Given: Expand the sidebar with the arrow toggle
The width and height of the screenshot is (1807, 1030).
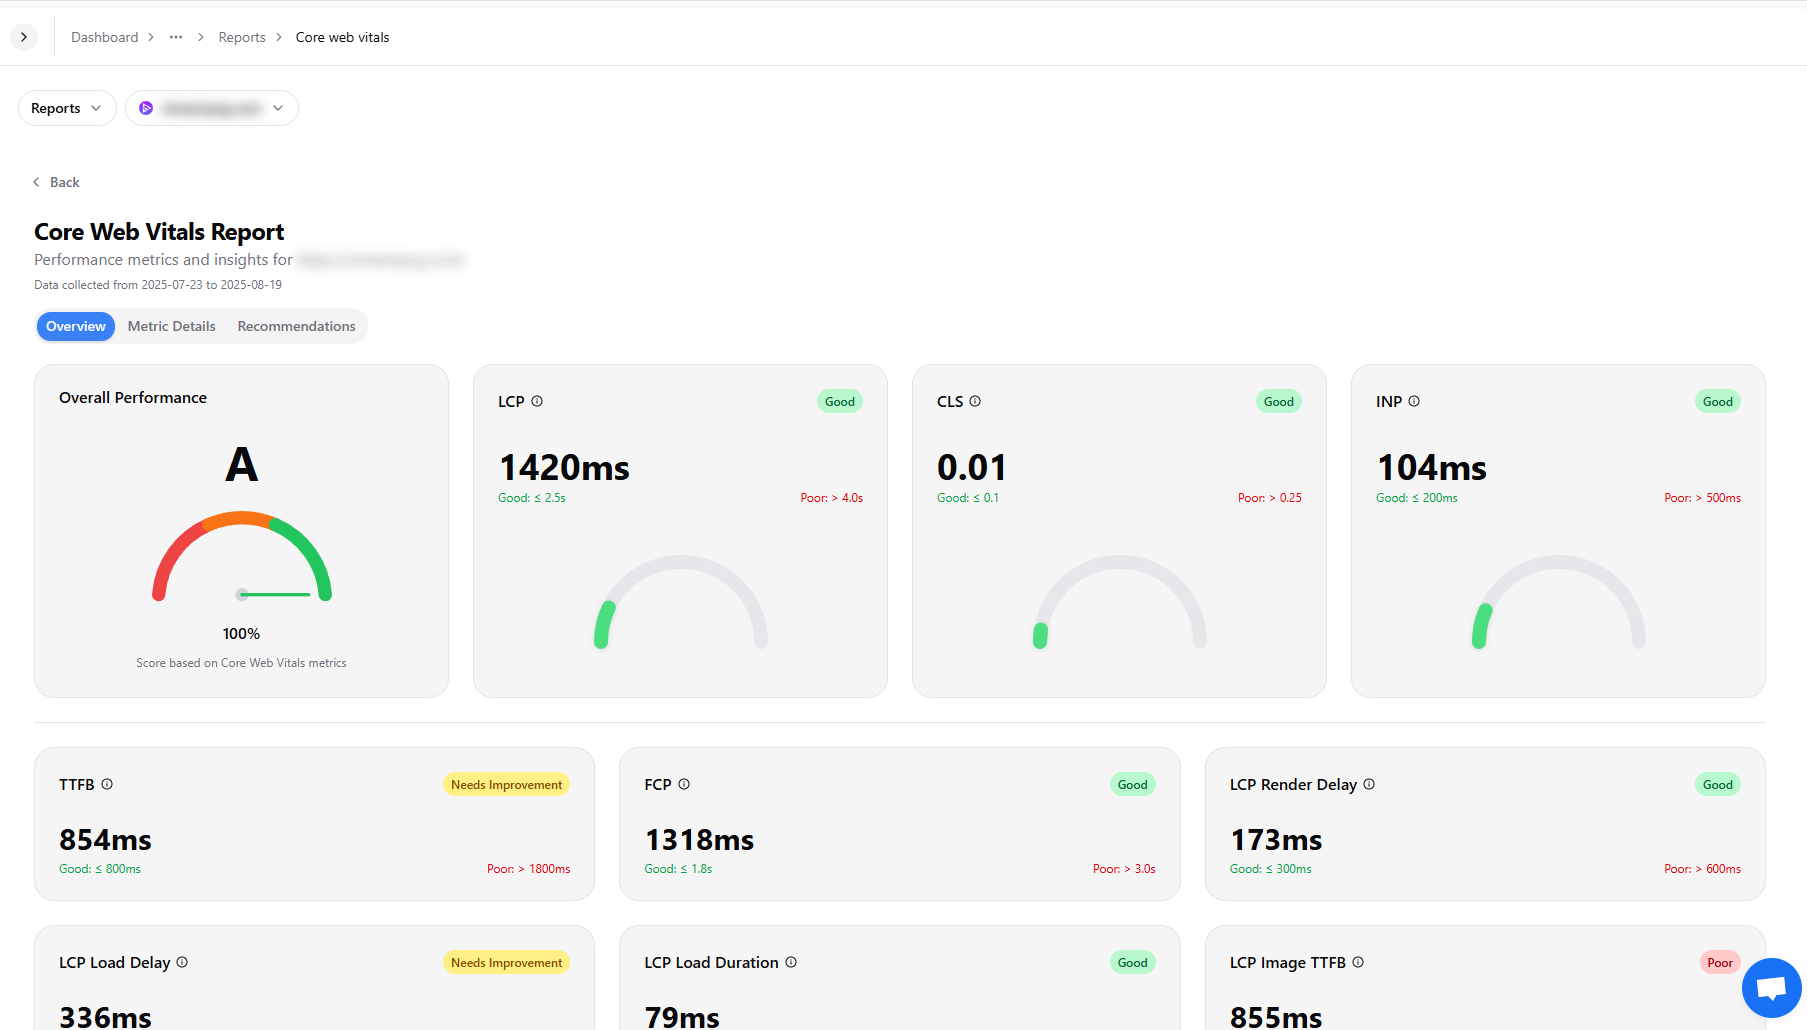Looking at the screenshot, I should point(24,37).
